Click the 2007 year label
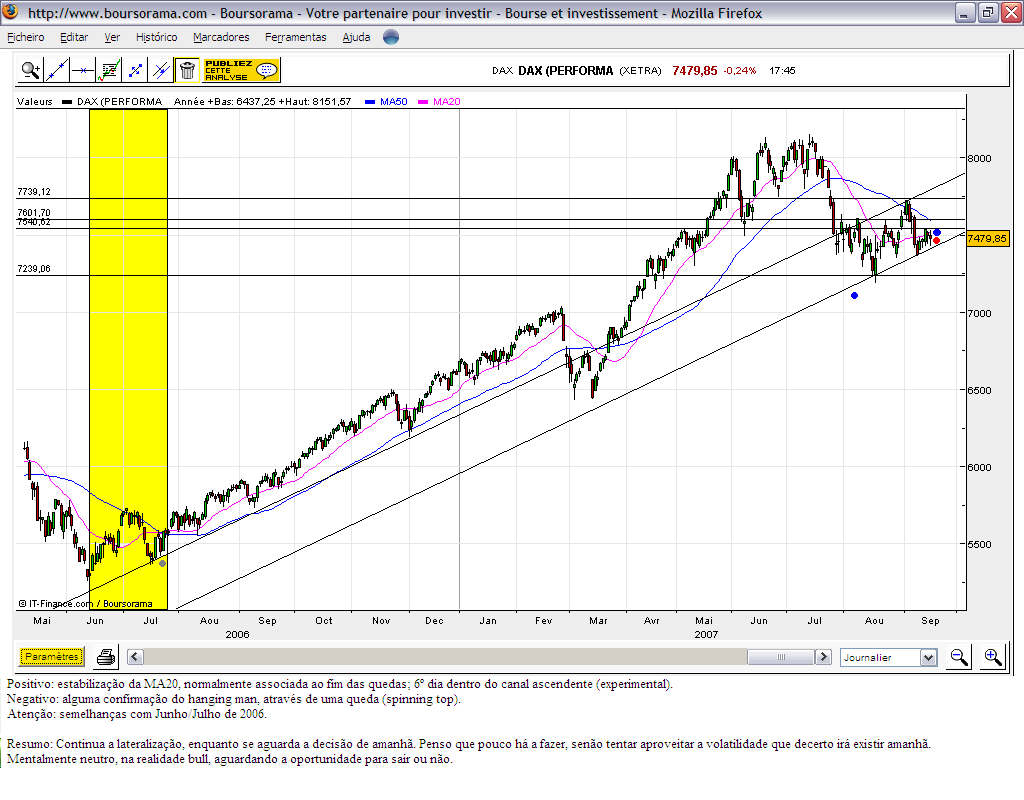 [x=706, y=634]
